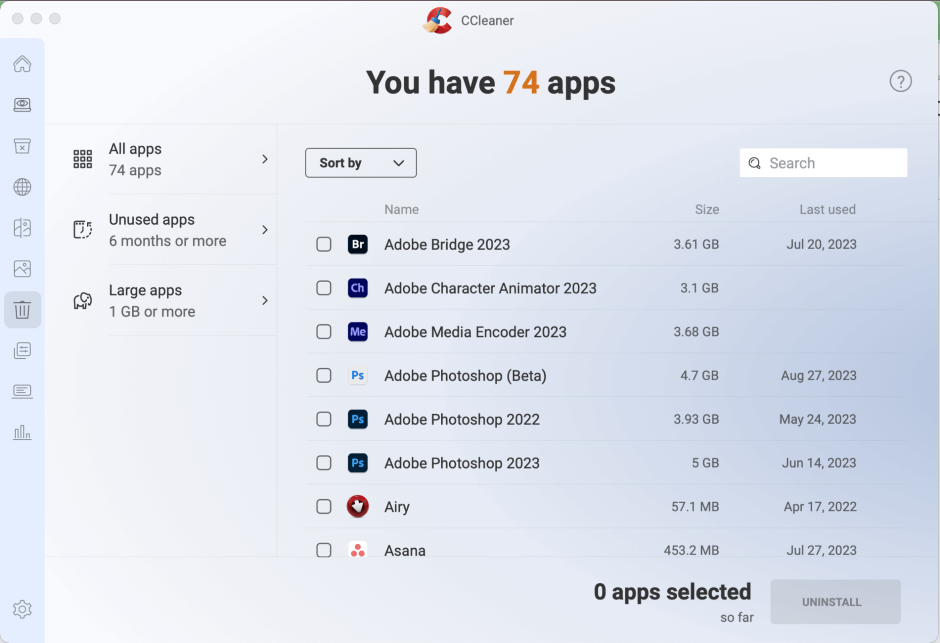Select the Airy app name
Screen dimensions: 940x643
397,507
